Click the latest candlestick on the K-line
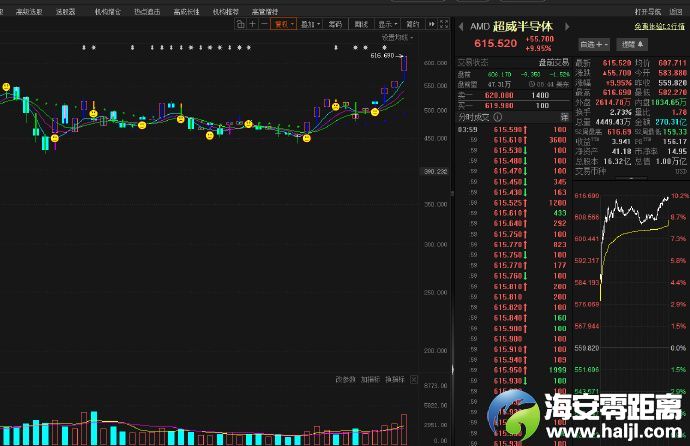This screenshot has width=690, height=446. [404, 64]
